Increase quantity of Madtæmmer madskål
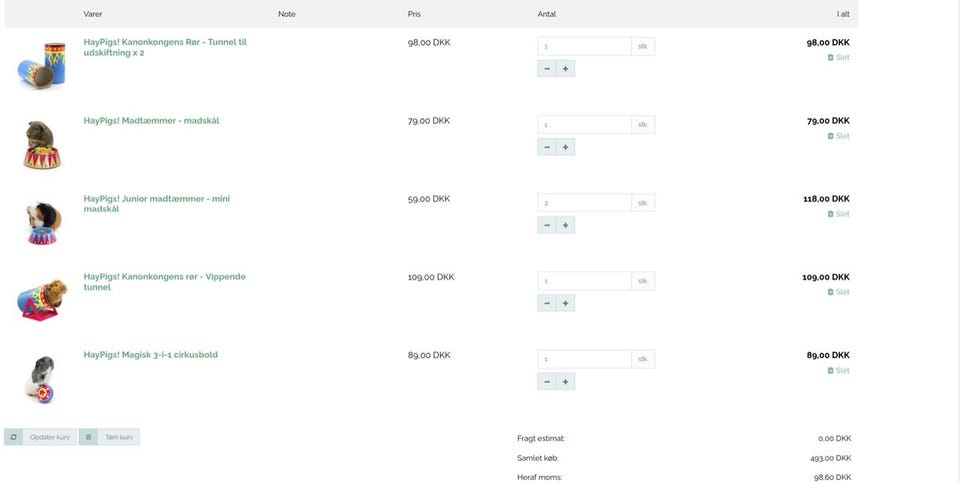The image size is (960, 482). (565, 147)
